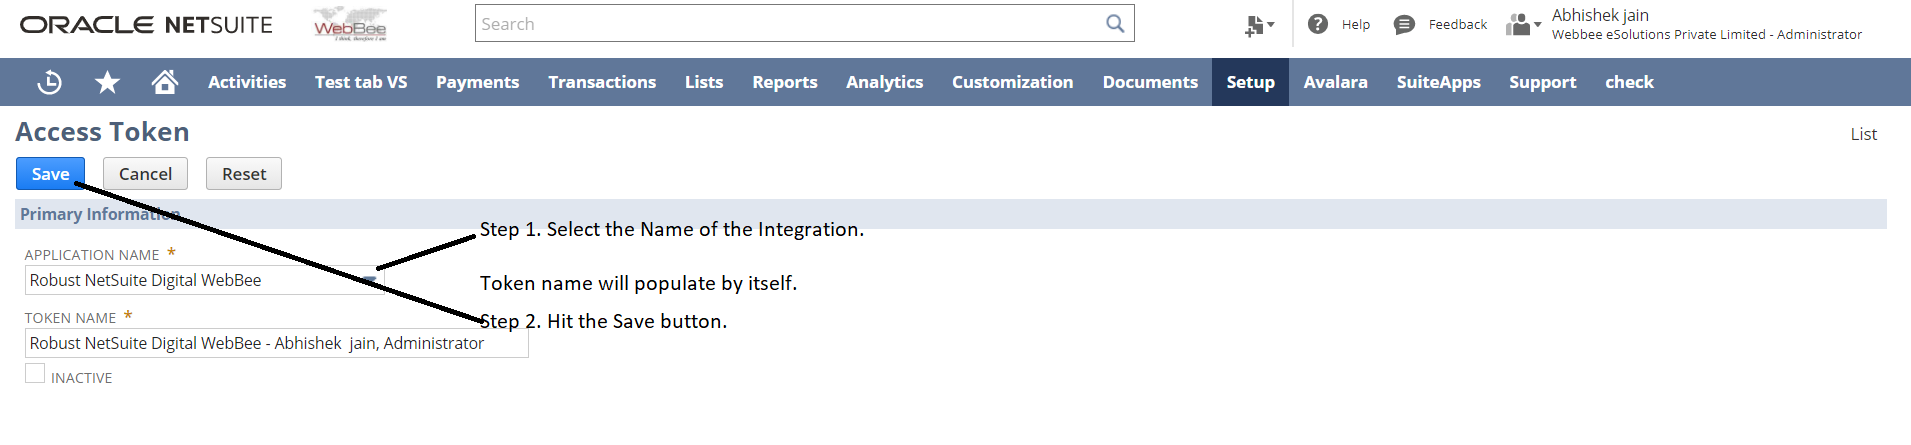This screenshot has height=445, width=1911.
Task: Click into the Token Name field
Action: 276,343
